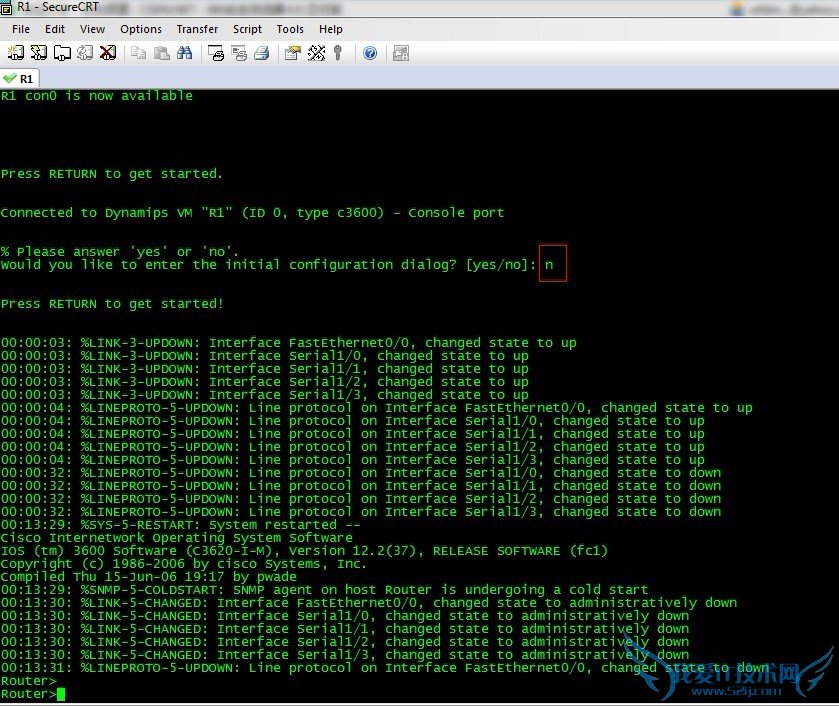Open Quick Connect from the toolbar
839x706 pixels.
(x=39, y=53)
